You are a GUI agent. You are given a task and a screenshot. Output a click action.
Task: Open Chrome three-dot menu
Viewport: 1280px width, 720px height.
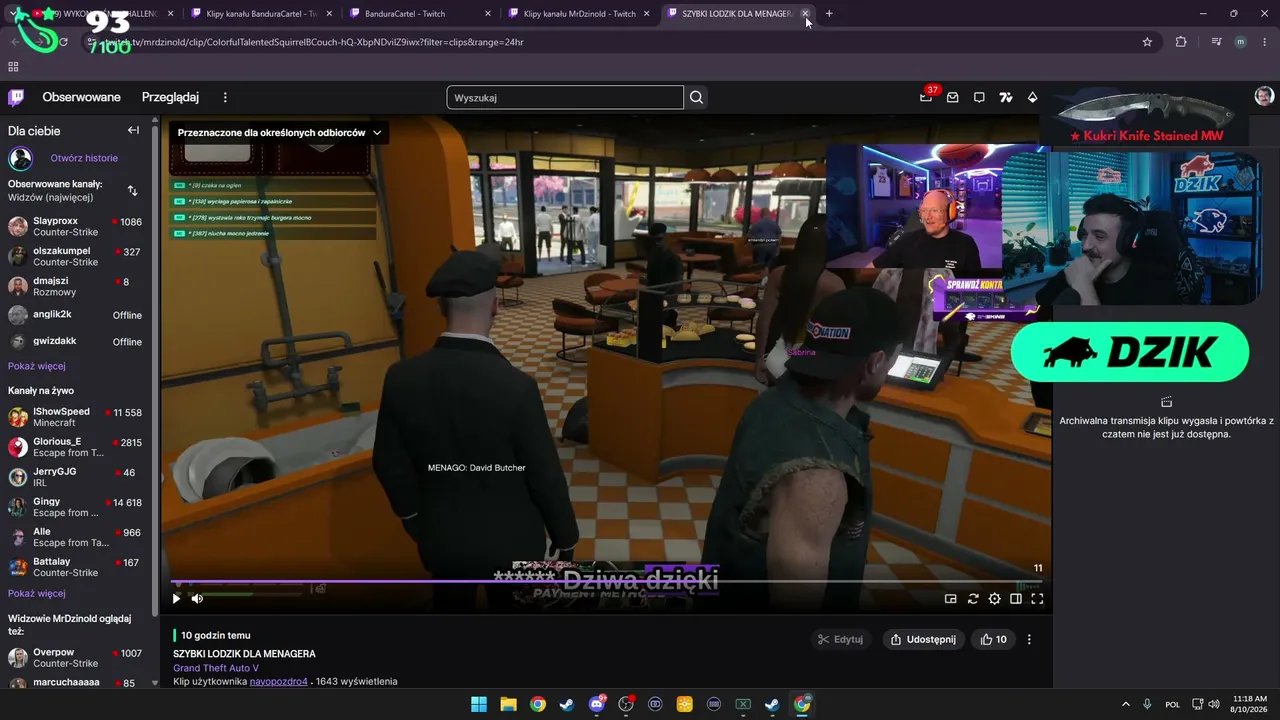[x=1265, y=42]
